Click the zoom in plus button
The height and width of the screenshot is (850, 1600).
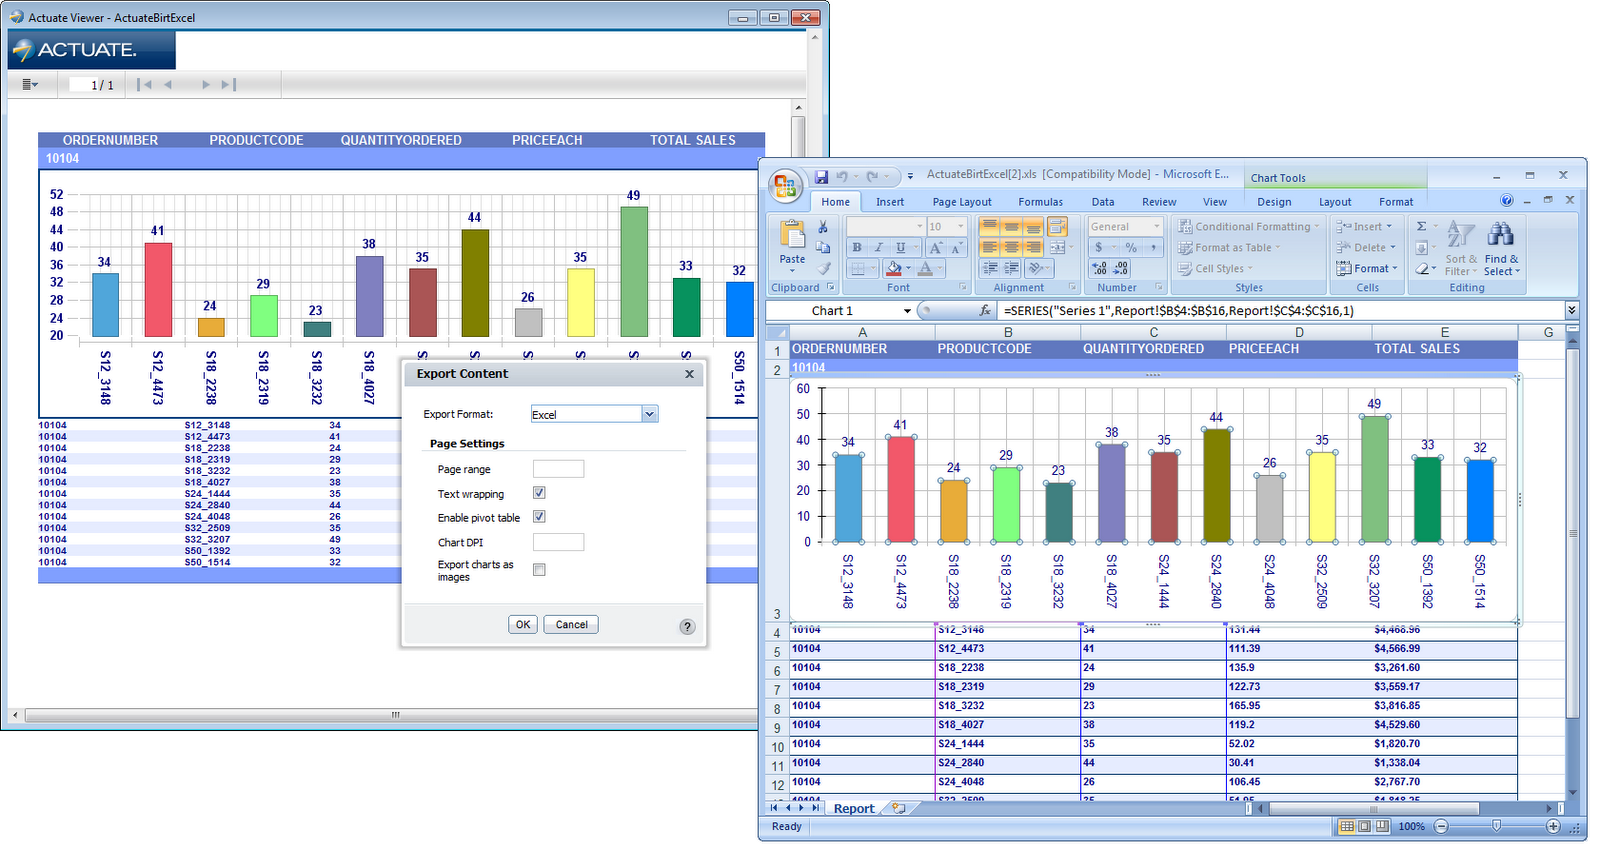1553,826
